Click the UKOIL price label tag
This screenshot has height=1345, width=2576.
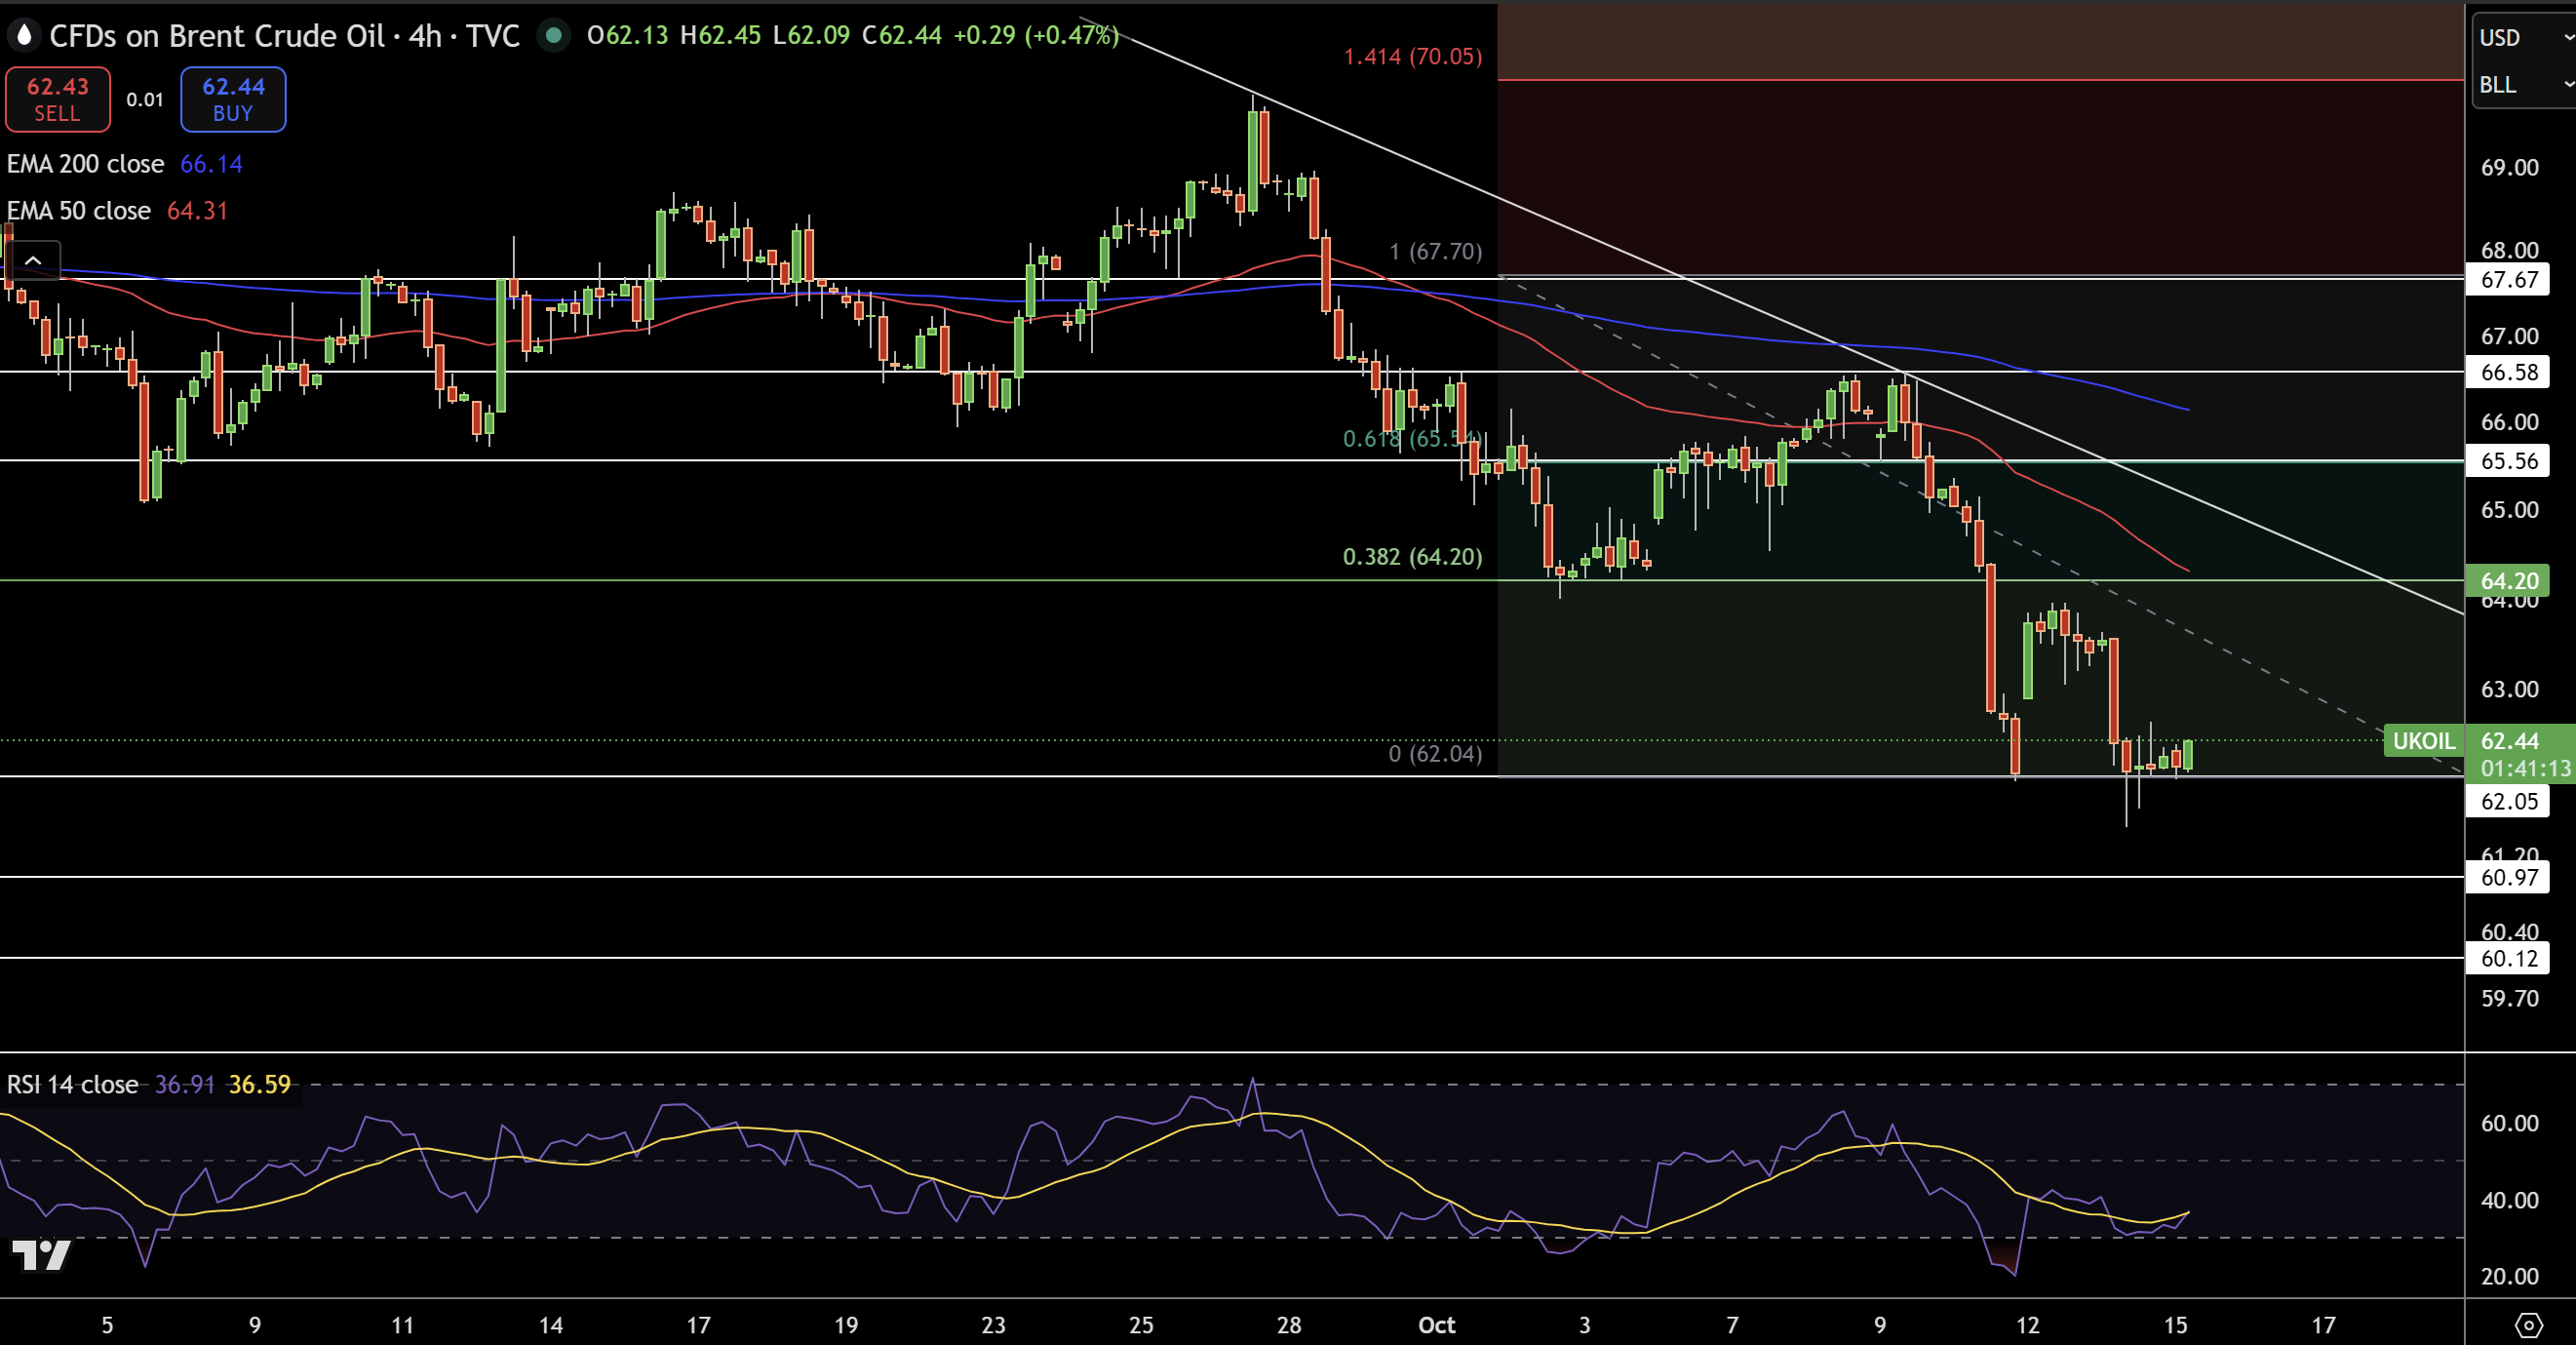click(2423, 741)
